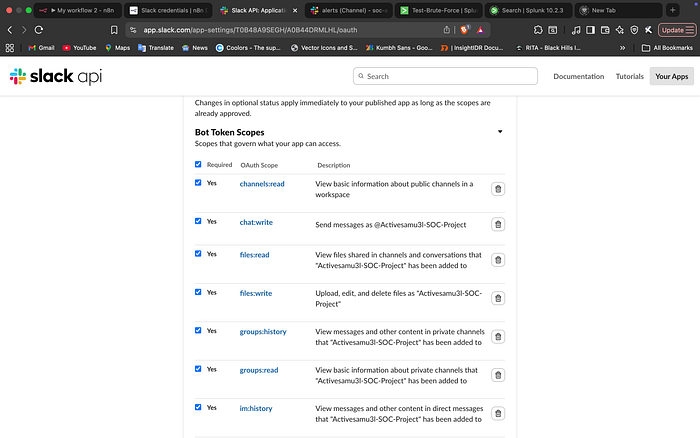Toggle the Required checkbox for chat:write
700x438 pixels.
click(x=198, y=221)
